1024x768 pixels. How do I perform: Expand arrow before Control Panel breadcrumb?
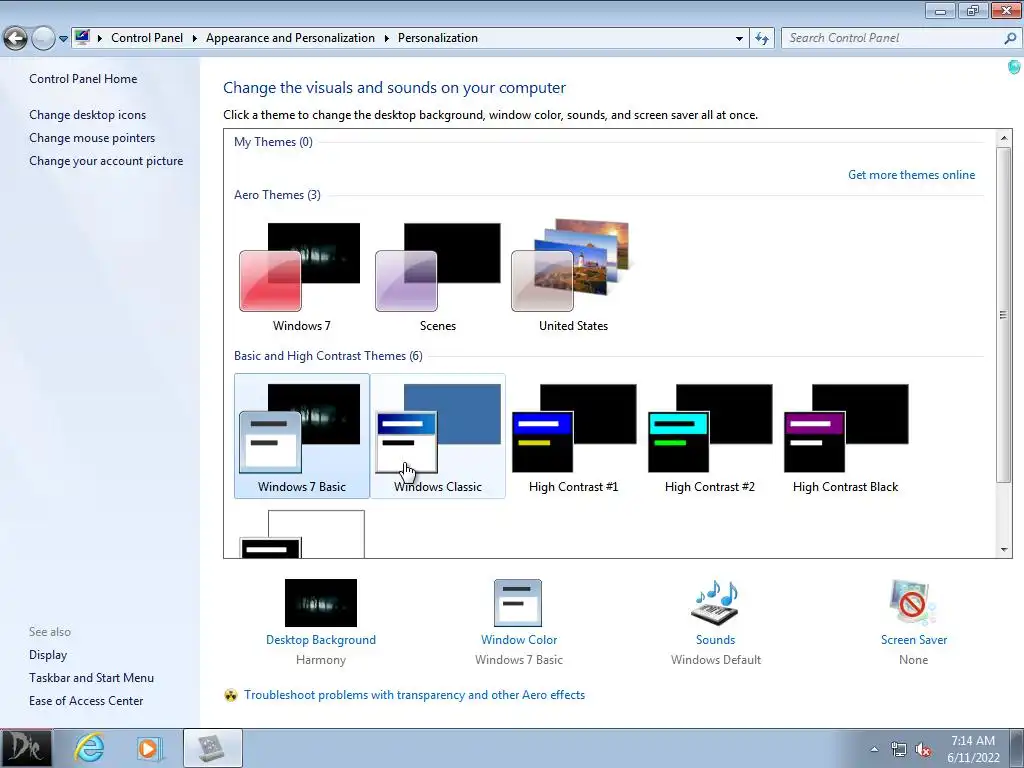[x=100, y=38]
